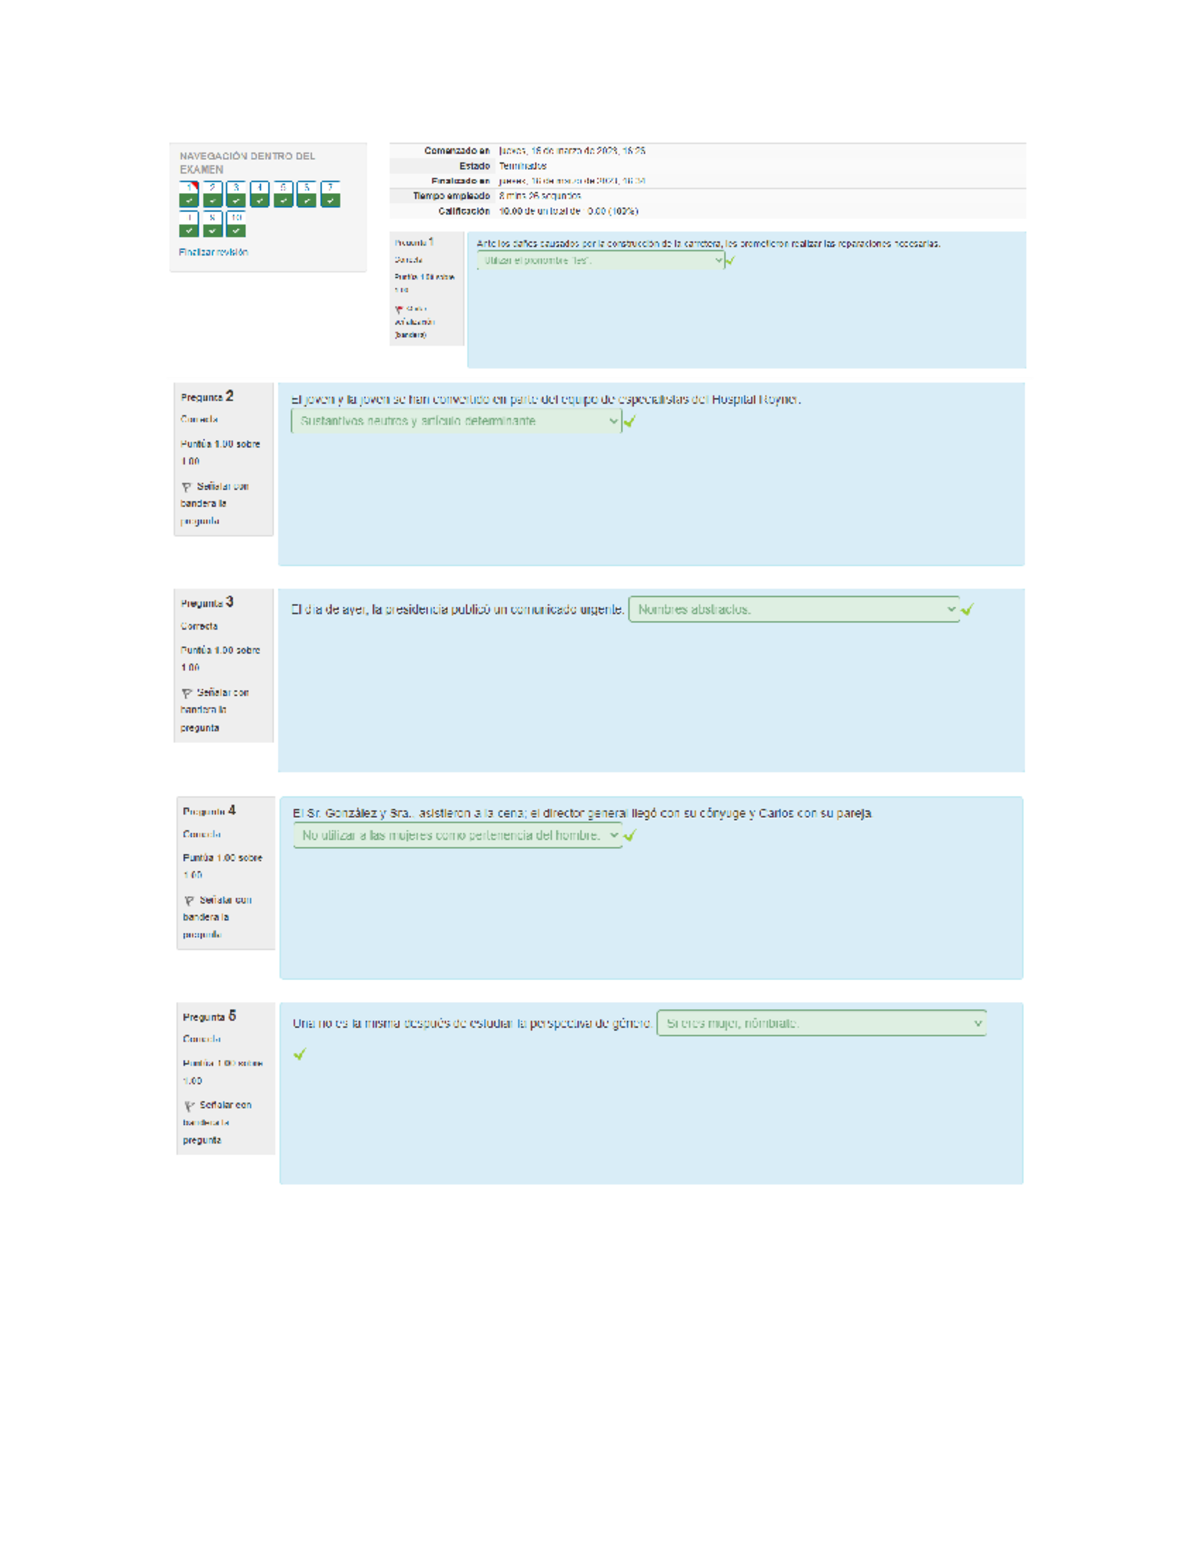Click the 'Pregunta 4' heading

point(209,811)
